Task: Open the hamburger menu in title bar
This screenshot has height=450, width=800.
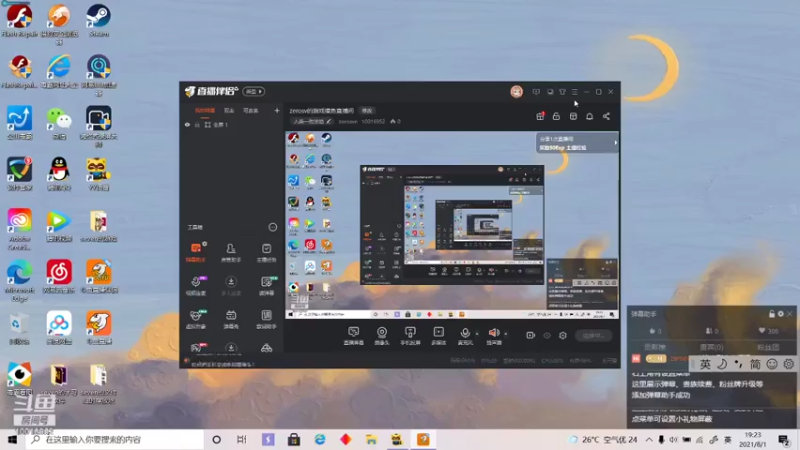Action: pyautogui.click(x=574, y=92)
